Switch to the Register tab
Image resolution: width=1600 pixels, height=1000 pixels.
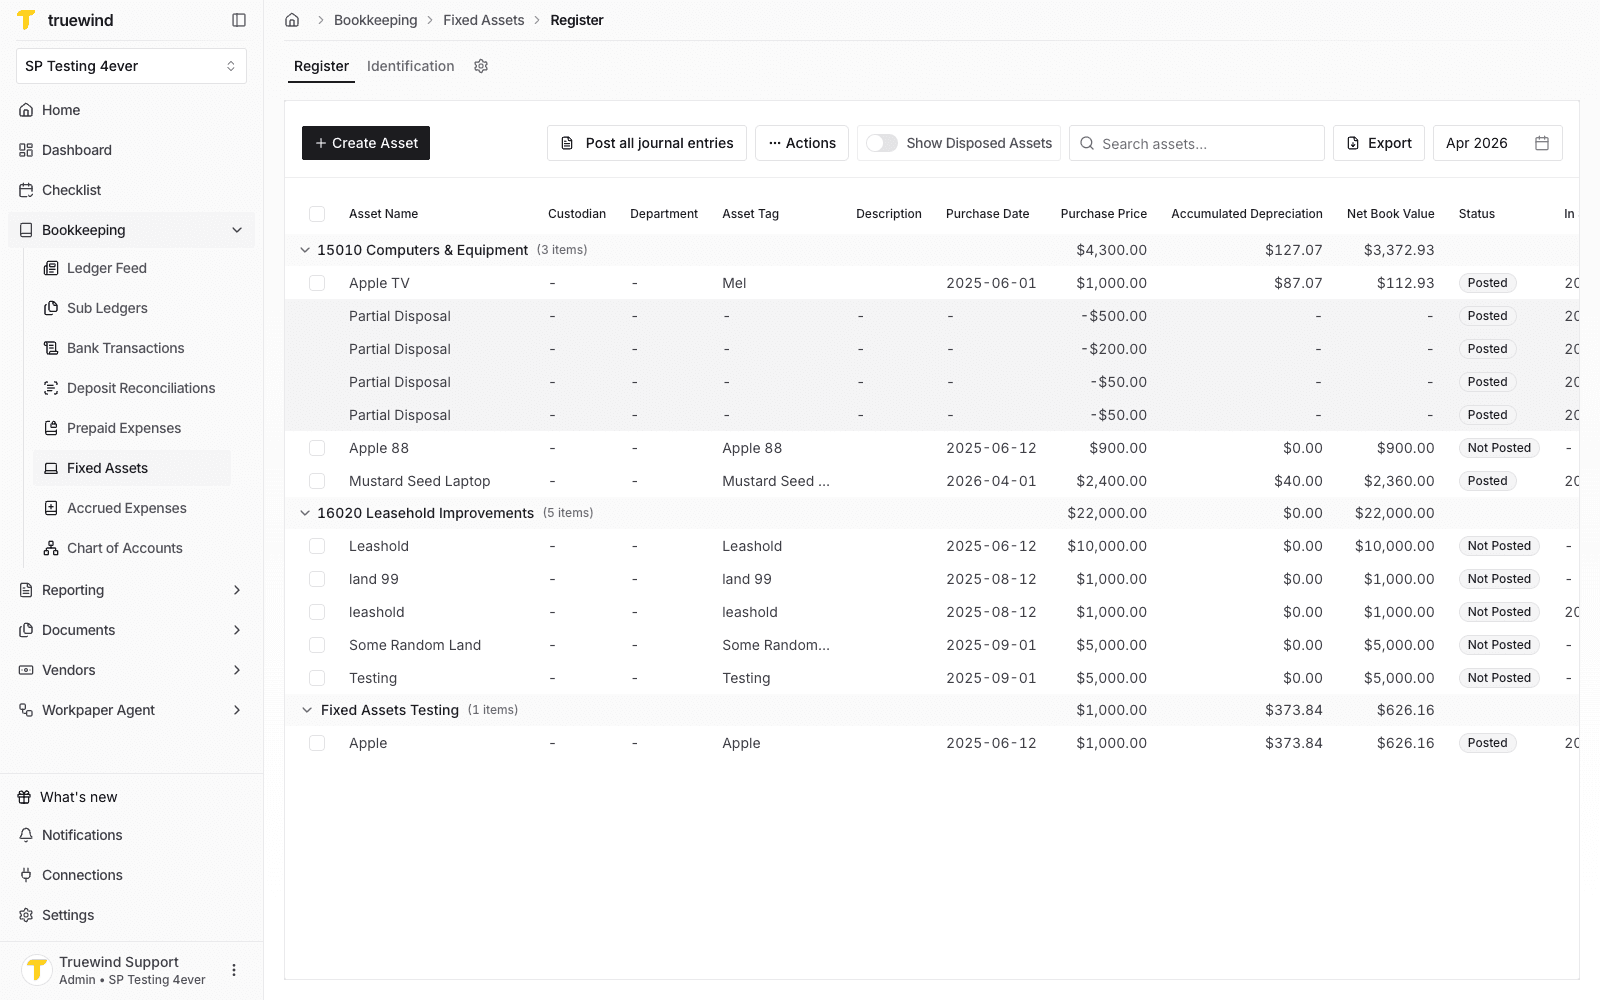click(x=321, y=66)
